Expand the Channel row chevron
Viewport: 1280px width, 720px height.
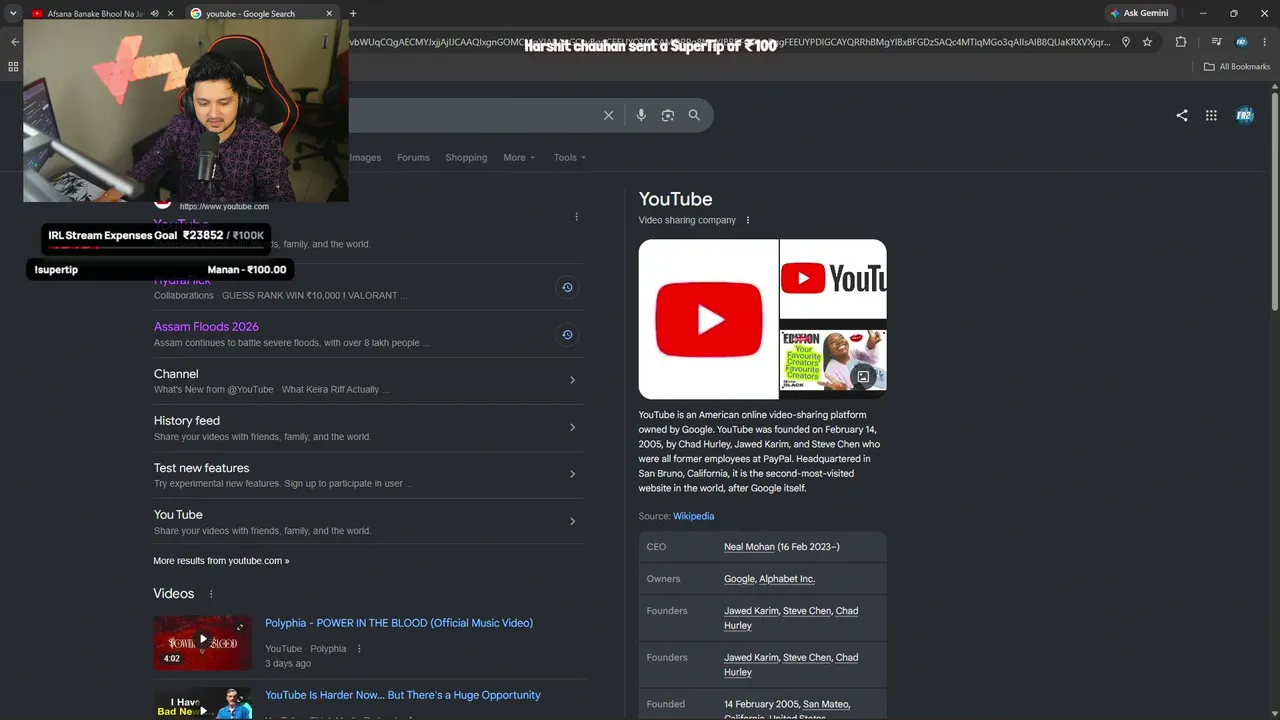572,380
